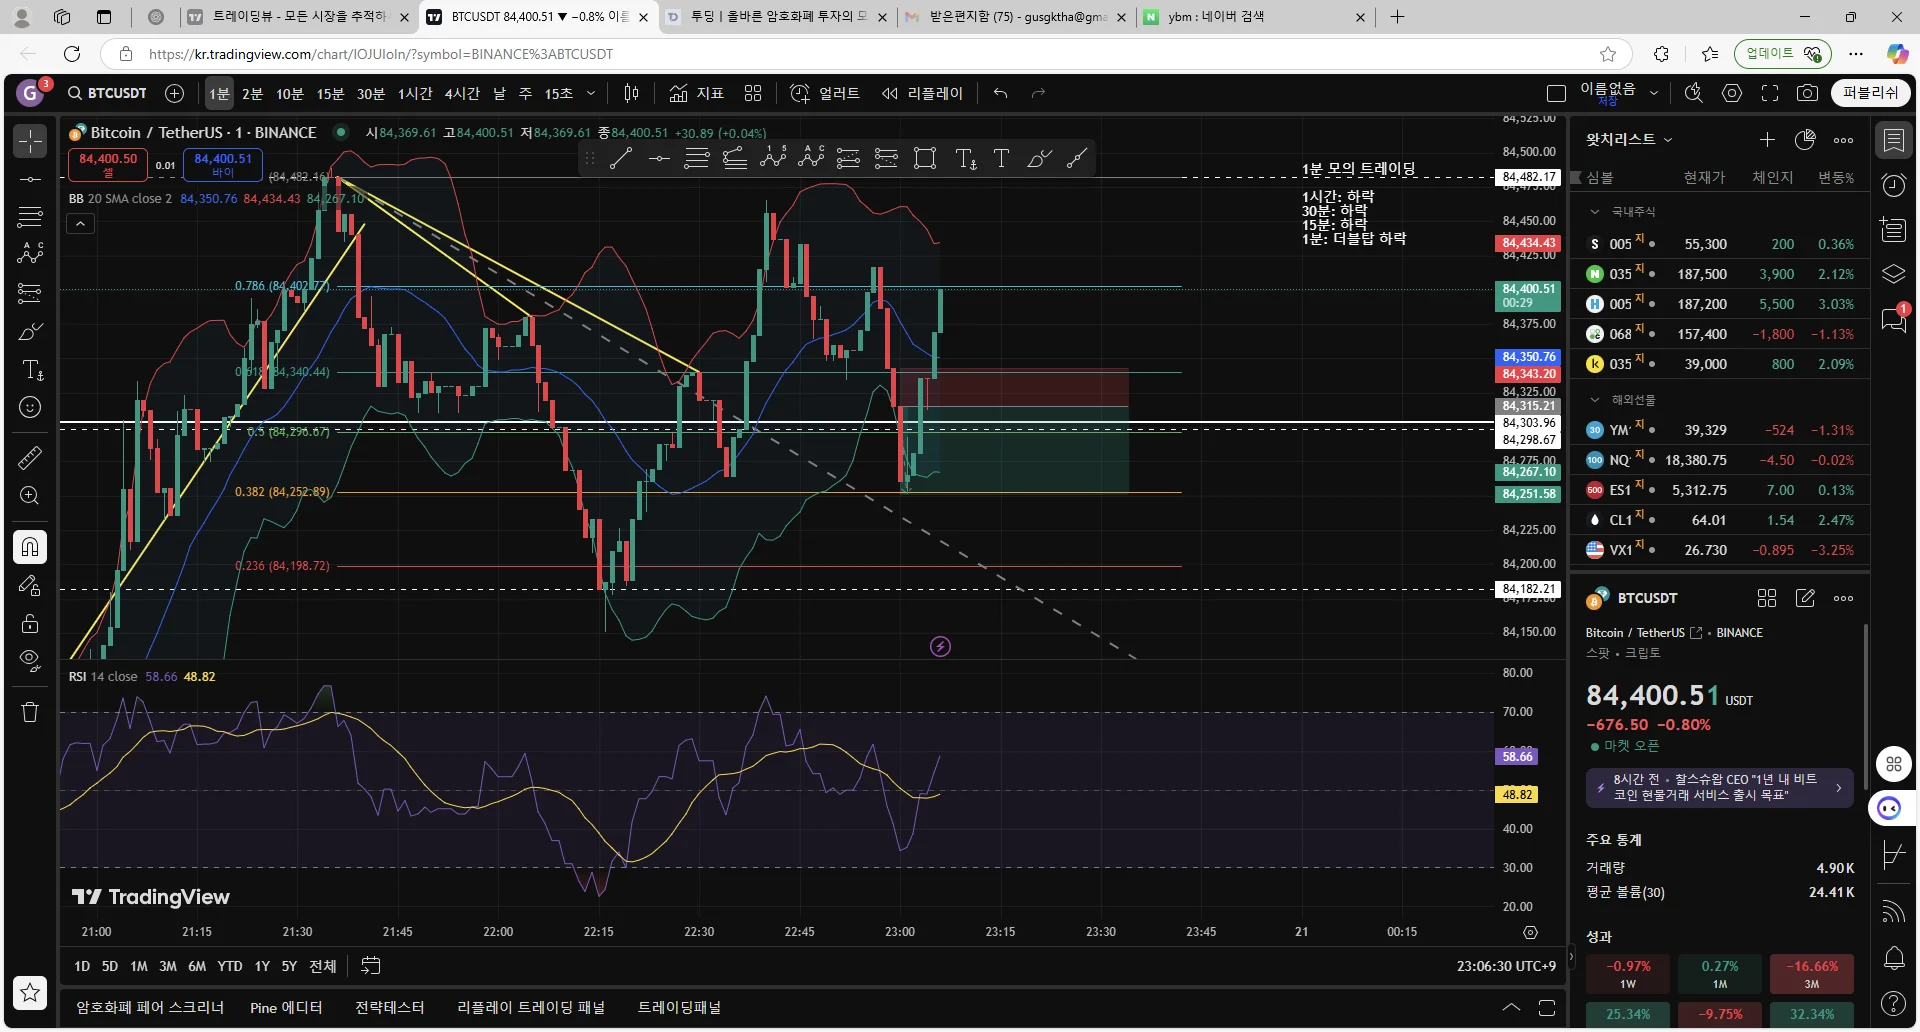Open chart settings gear icon
Screen dimensions: 1920x1032
click(1732, 93)
